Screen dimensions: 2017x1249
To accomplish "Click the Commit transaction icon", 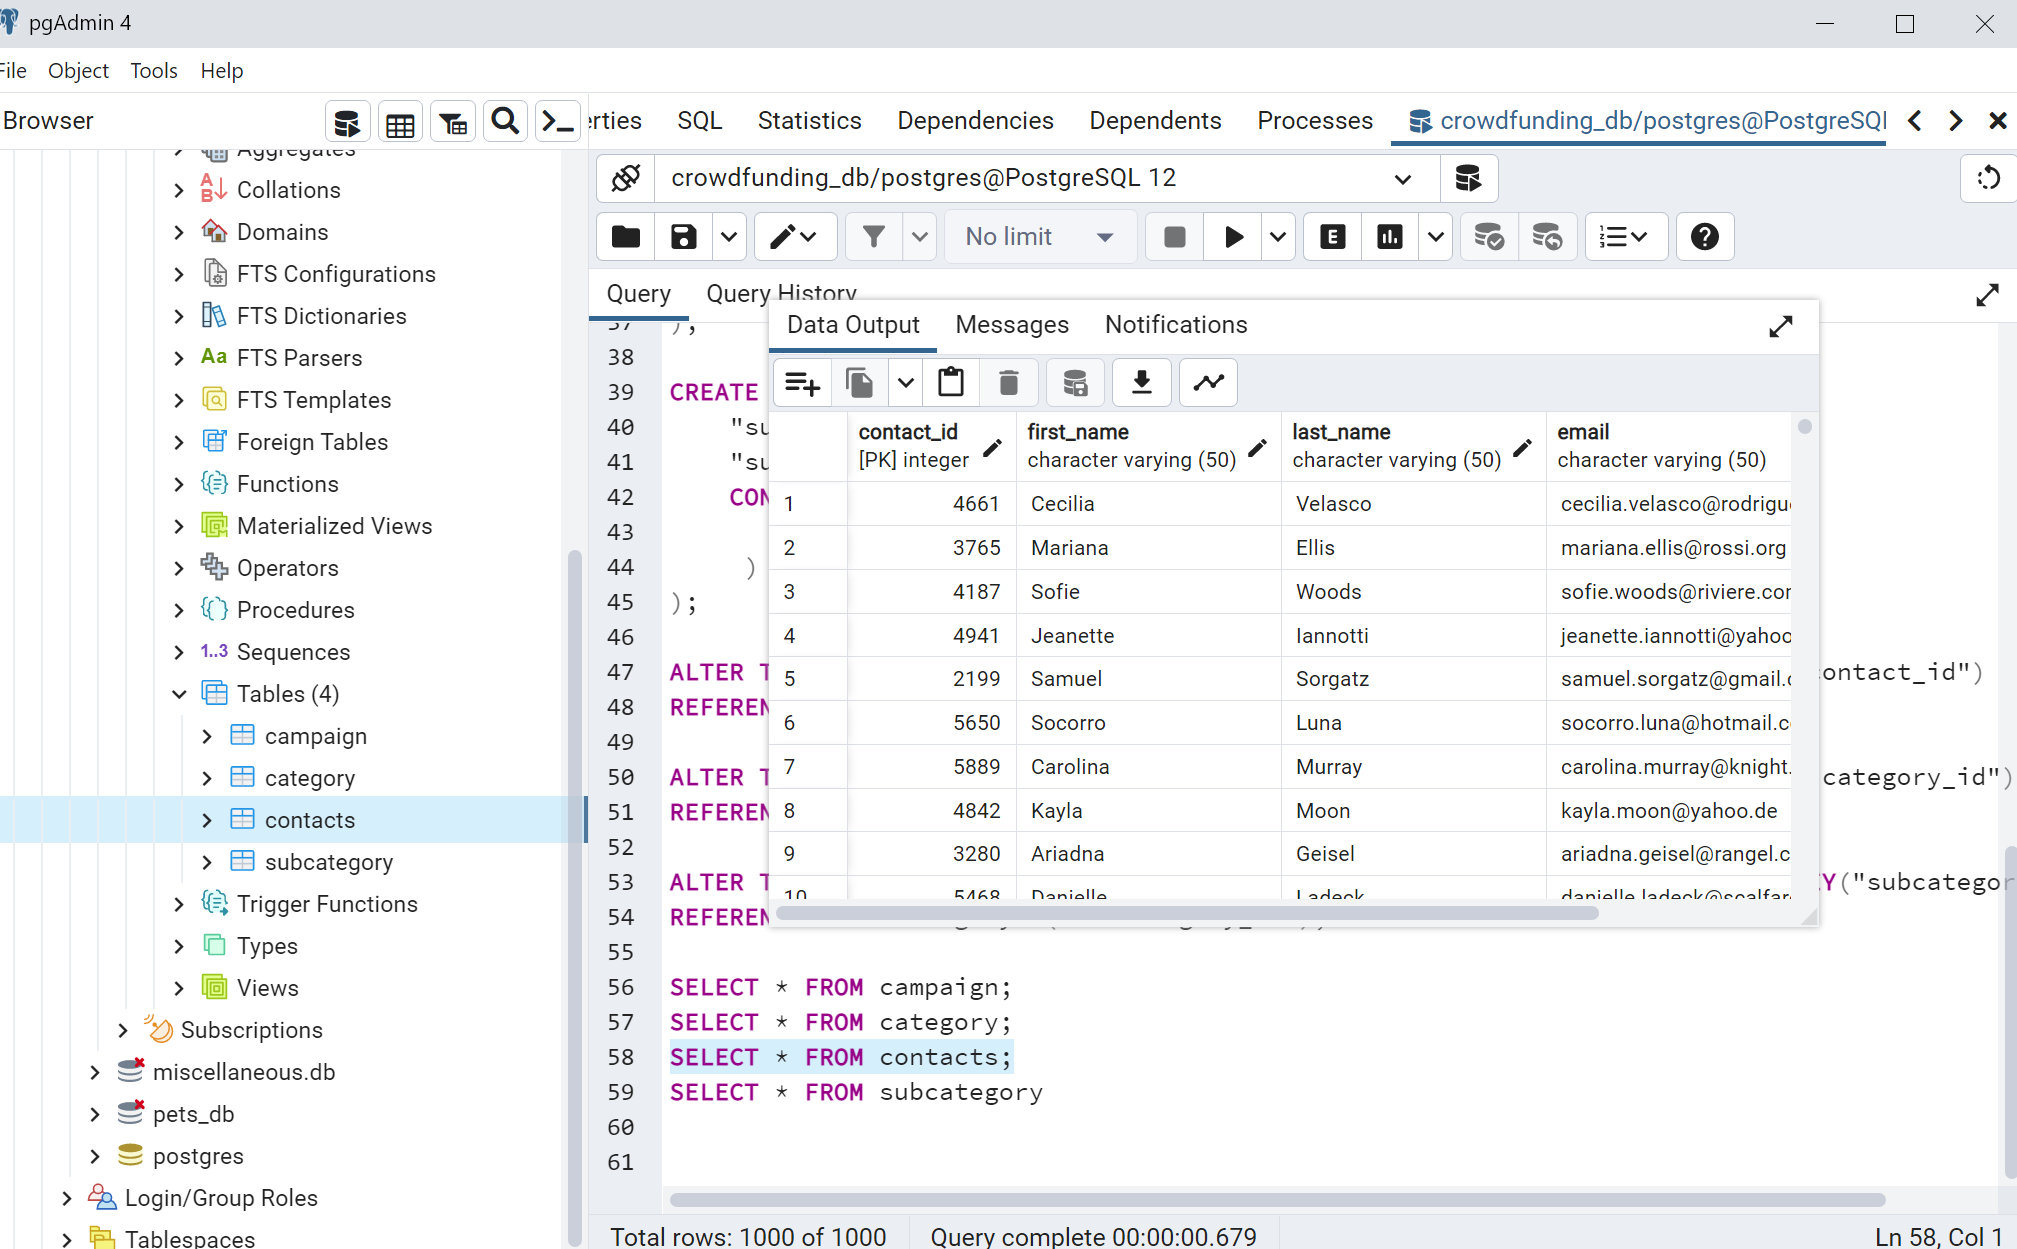I will click(x=1488, y=237).
